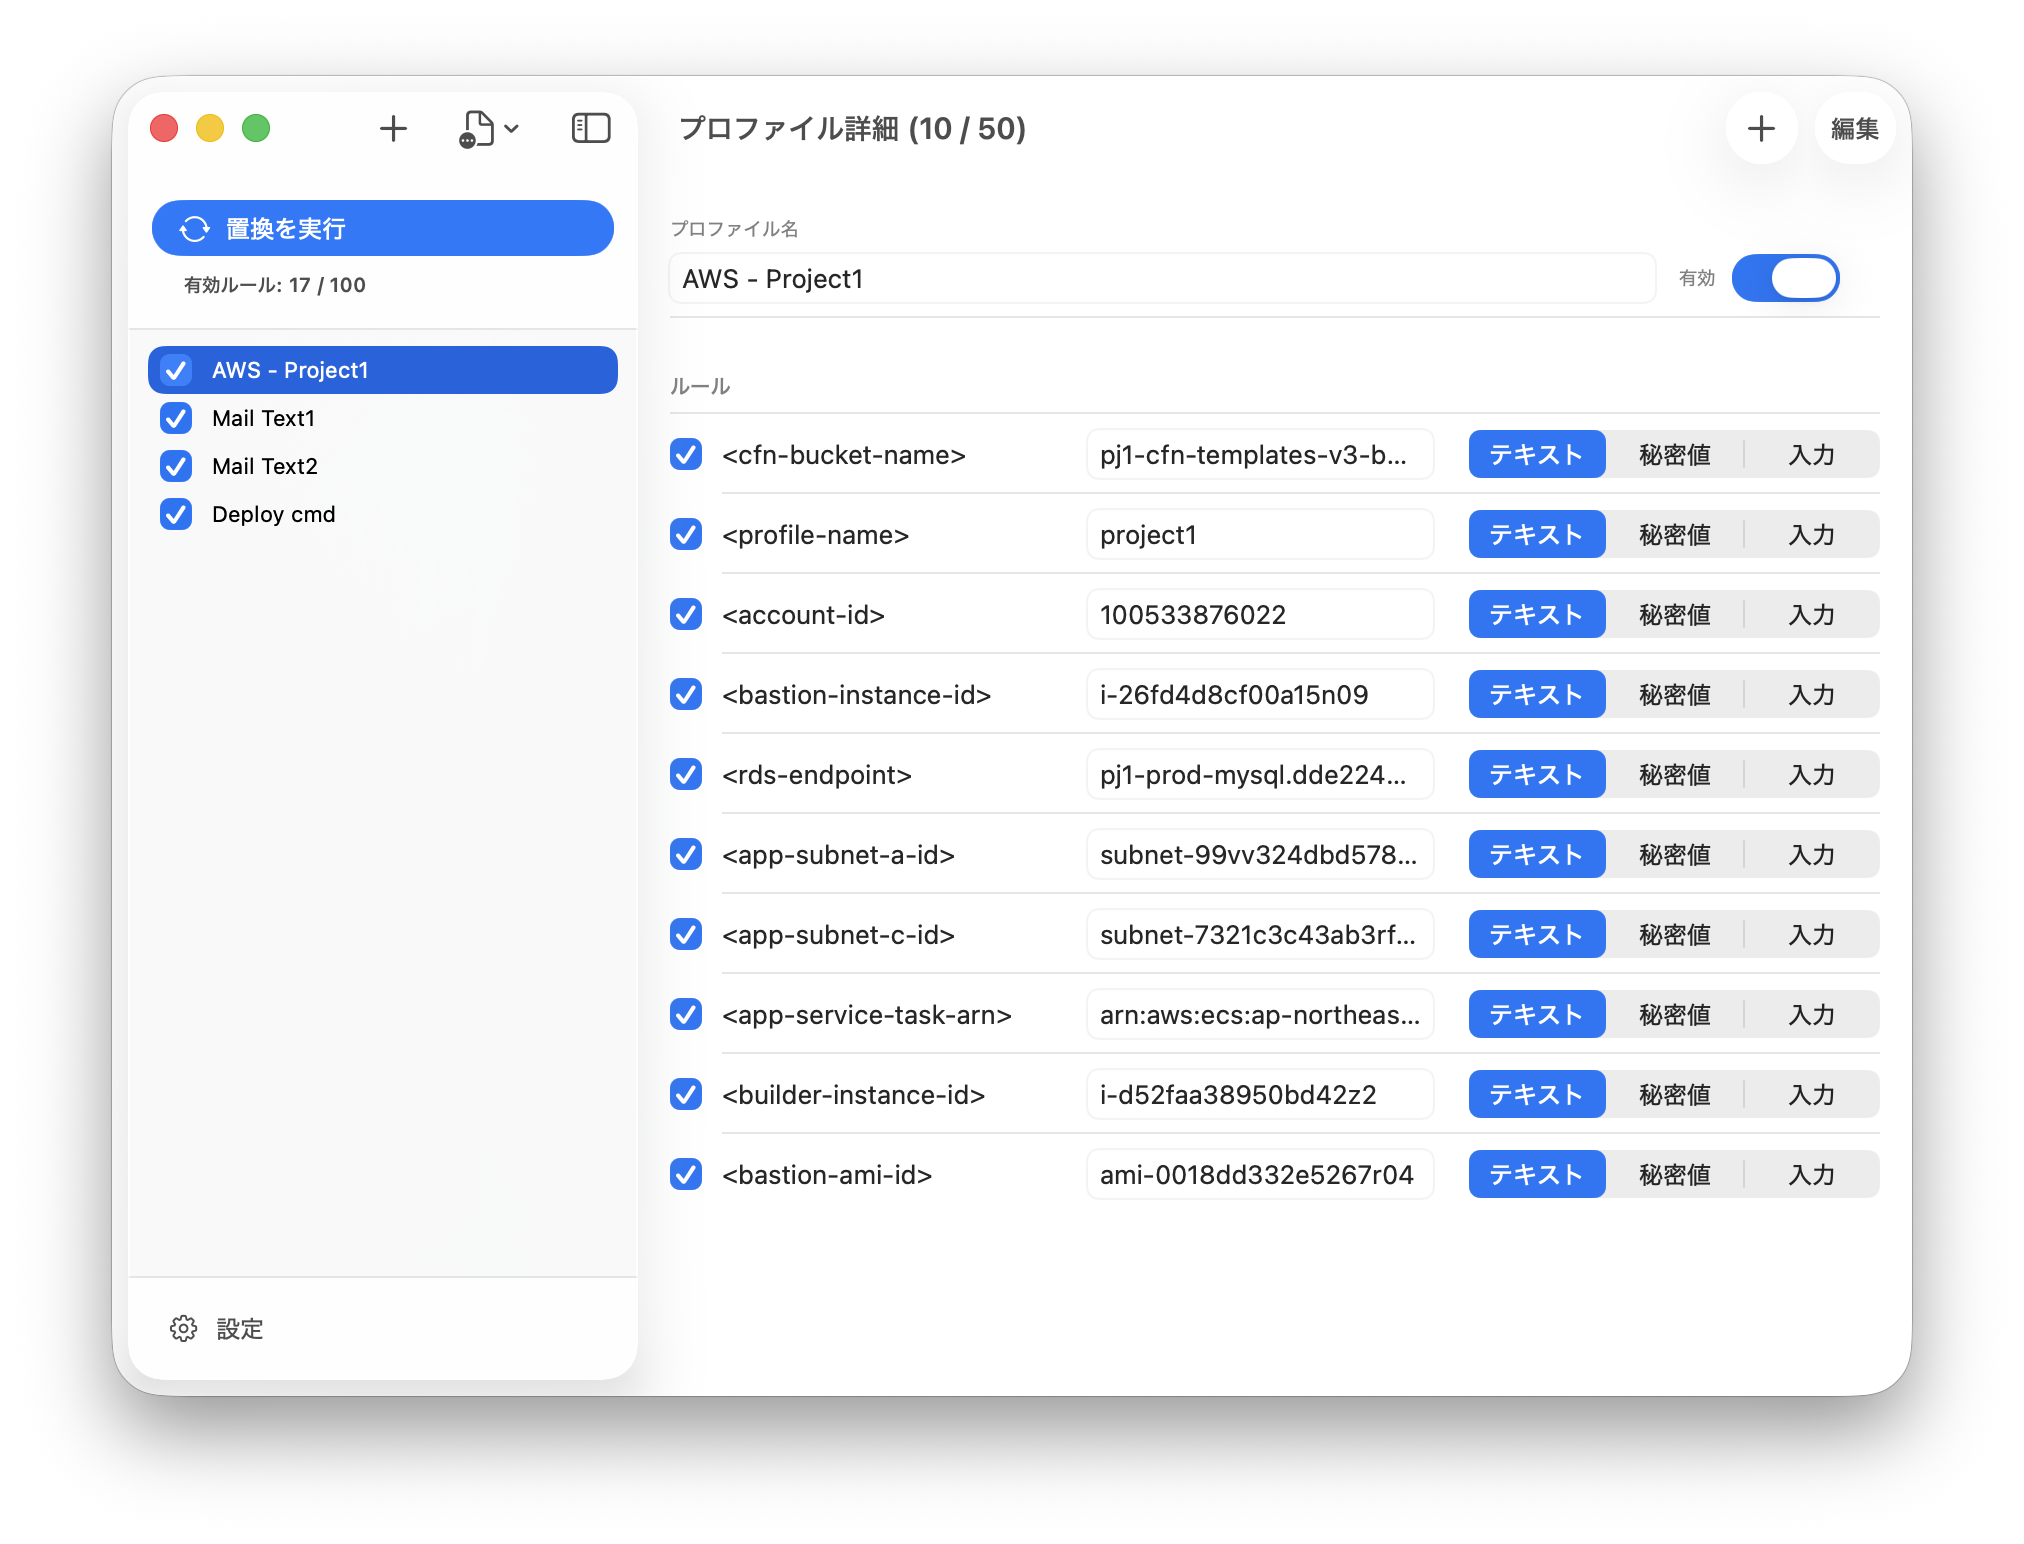Click the add profile plus icon in sidebar
This screenshot has width=2024, height=1544.
click(393, 128)
